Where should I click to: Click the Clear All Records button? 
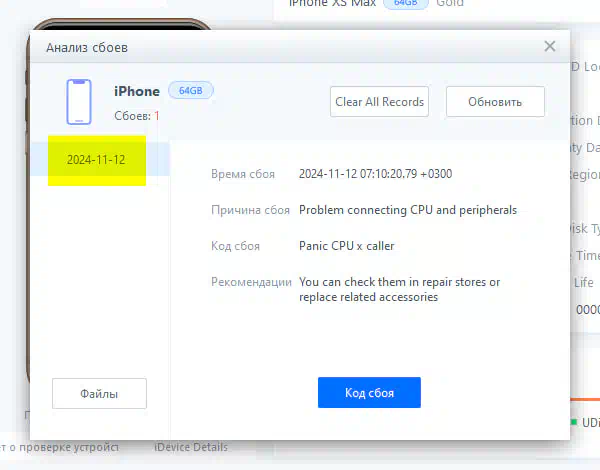point(379,102)
